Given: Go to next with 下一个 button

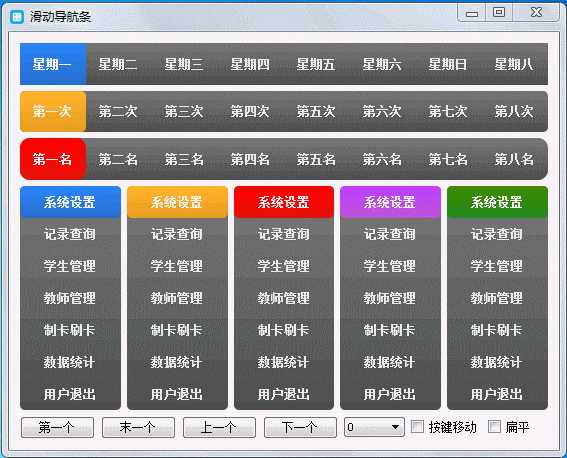Looking at the screenshot, I should click(300, 428).
